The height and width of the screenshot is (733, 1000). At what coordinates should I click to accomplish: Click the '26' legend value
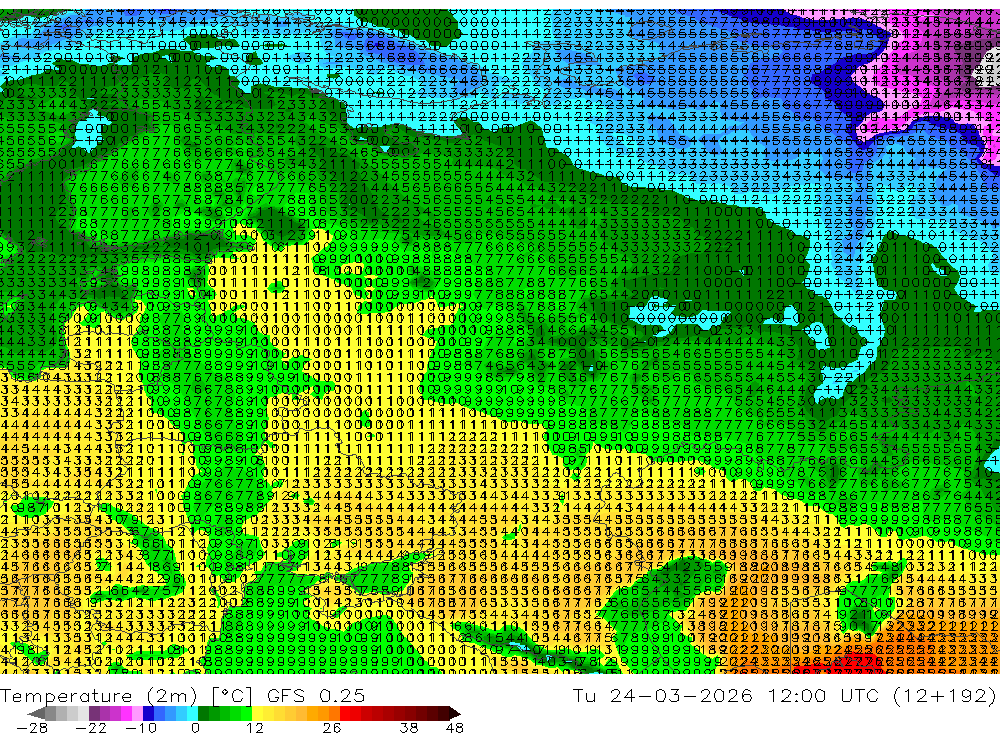coord(332,727)
